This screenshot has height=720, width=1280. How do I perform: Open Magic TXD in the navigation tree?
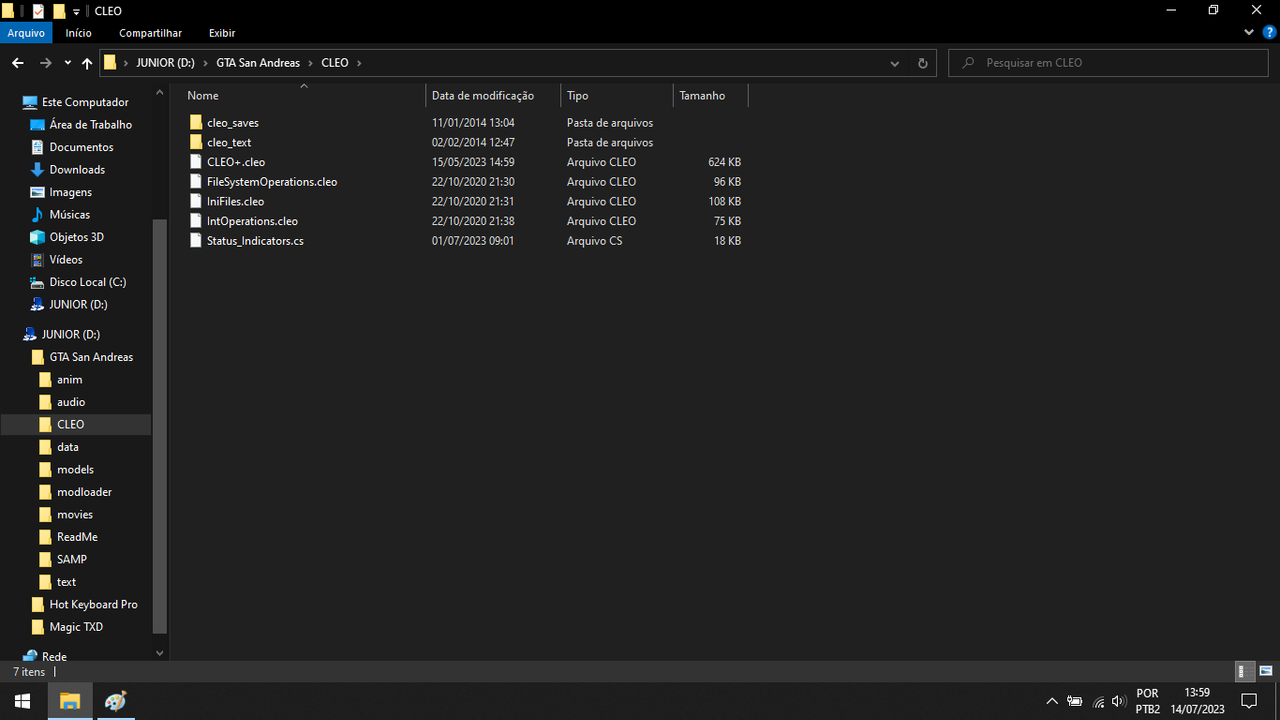[76, 627]
